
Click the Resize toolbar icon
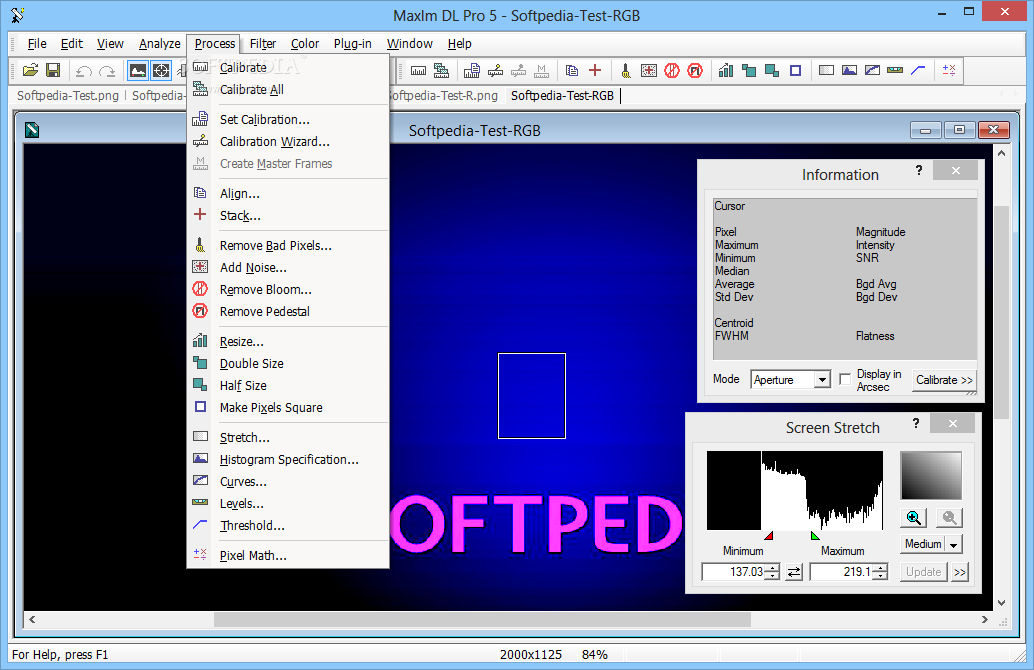726,71
